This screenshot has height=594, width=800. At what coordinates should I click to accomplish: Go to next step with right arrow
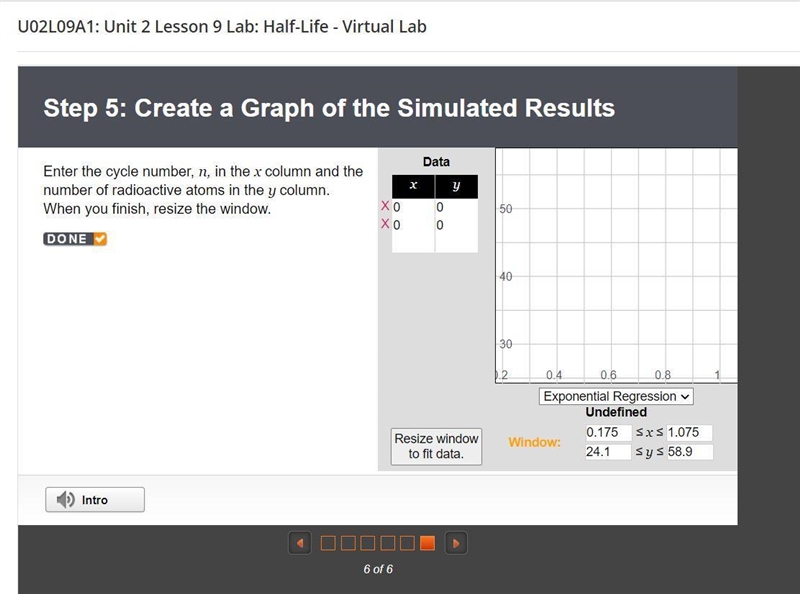click(456, 543)
